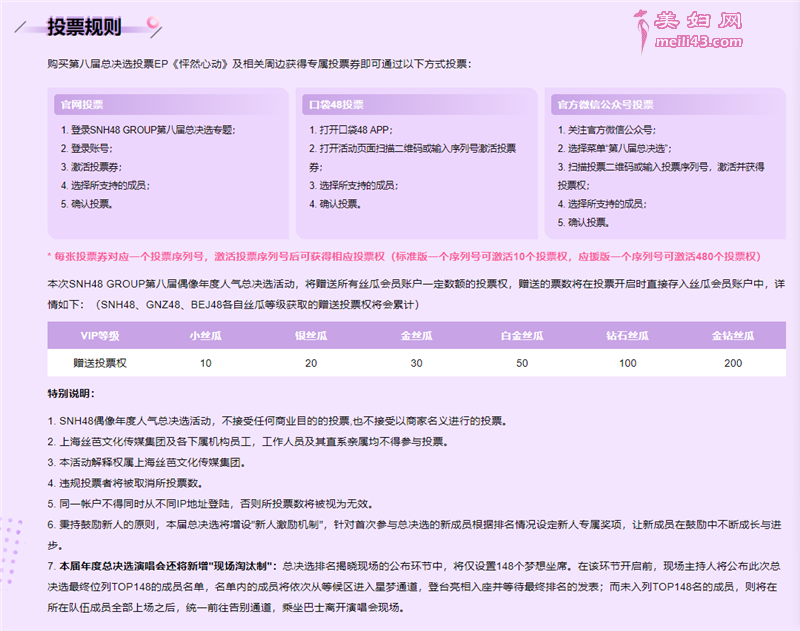Screen dimensions: 800x631
Task: Click the "钻石丝瓜" column header
Action: (628, 336)
